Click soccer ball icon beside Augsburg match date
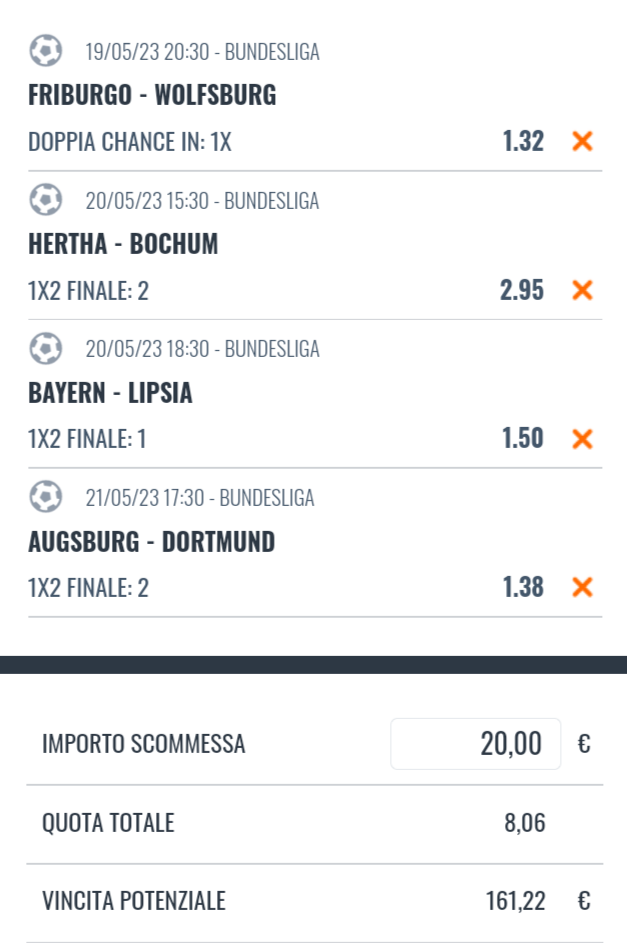Image resolution: width=627 pixels, height=952 pixels. tap(46, 496)
